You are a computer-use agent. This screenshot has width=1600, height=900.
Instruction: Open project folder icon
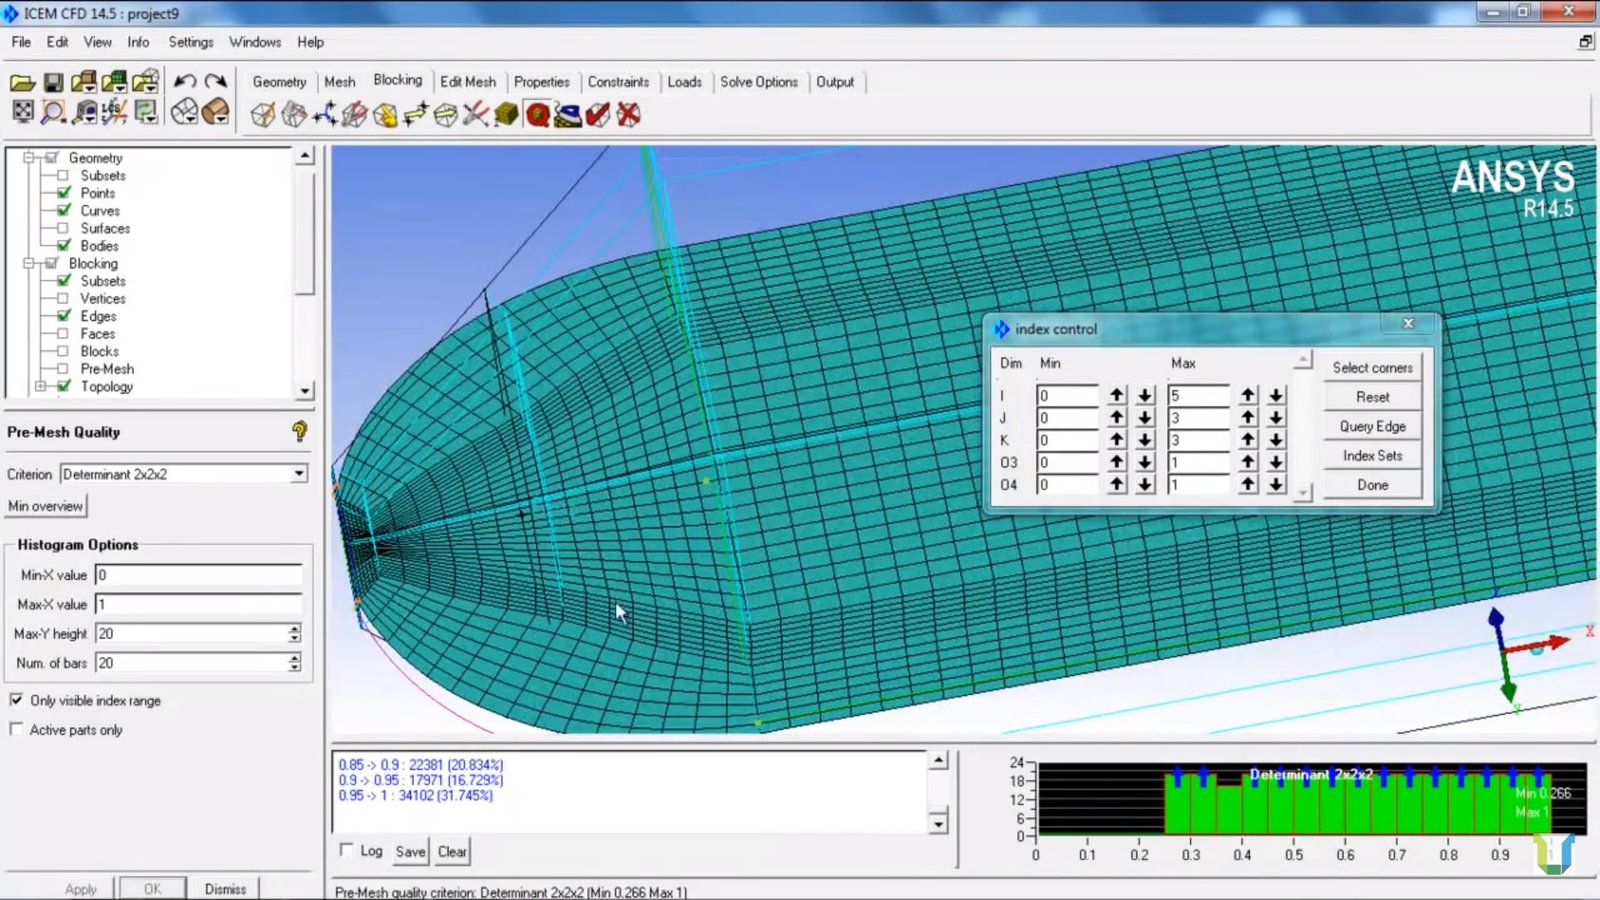(22, 82)
